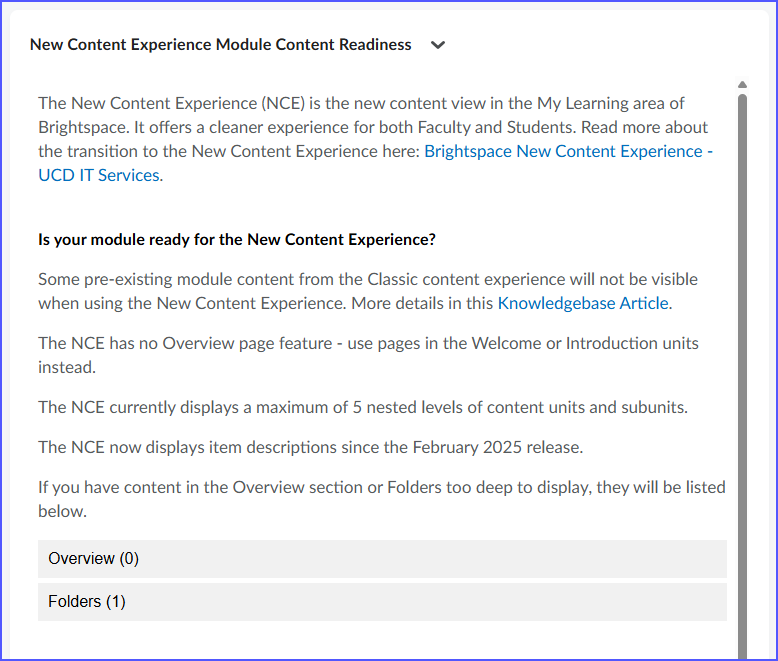The image size is (778, 661).
Task: Click the vertical scrollbar thumb
Action: pyautogui.click(x=742, y=370)
